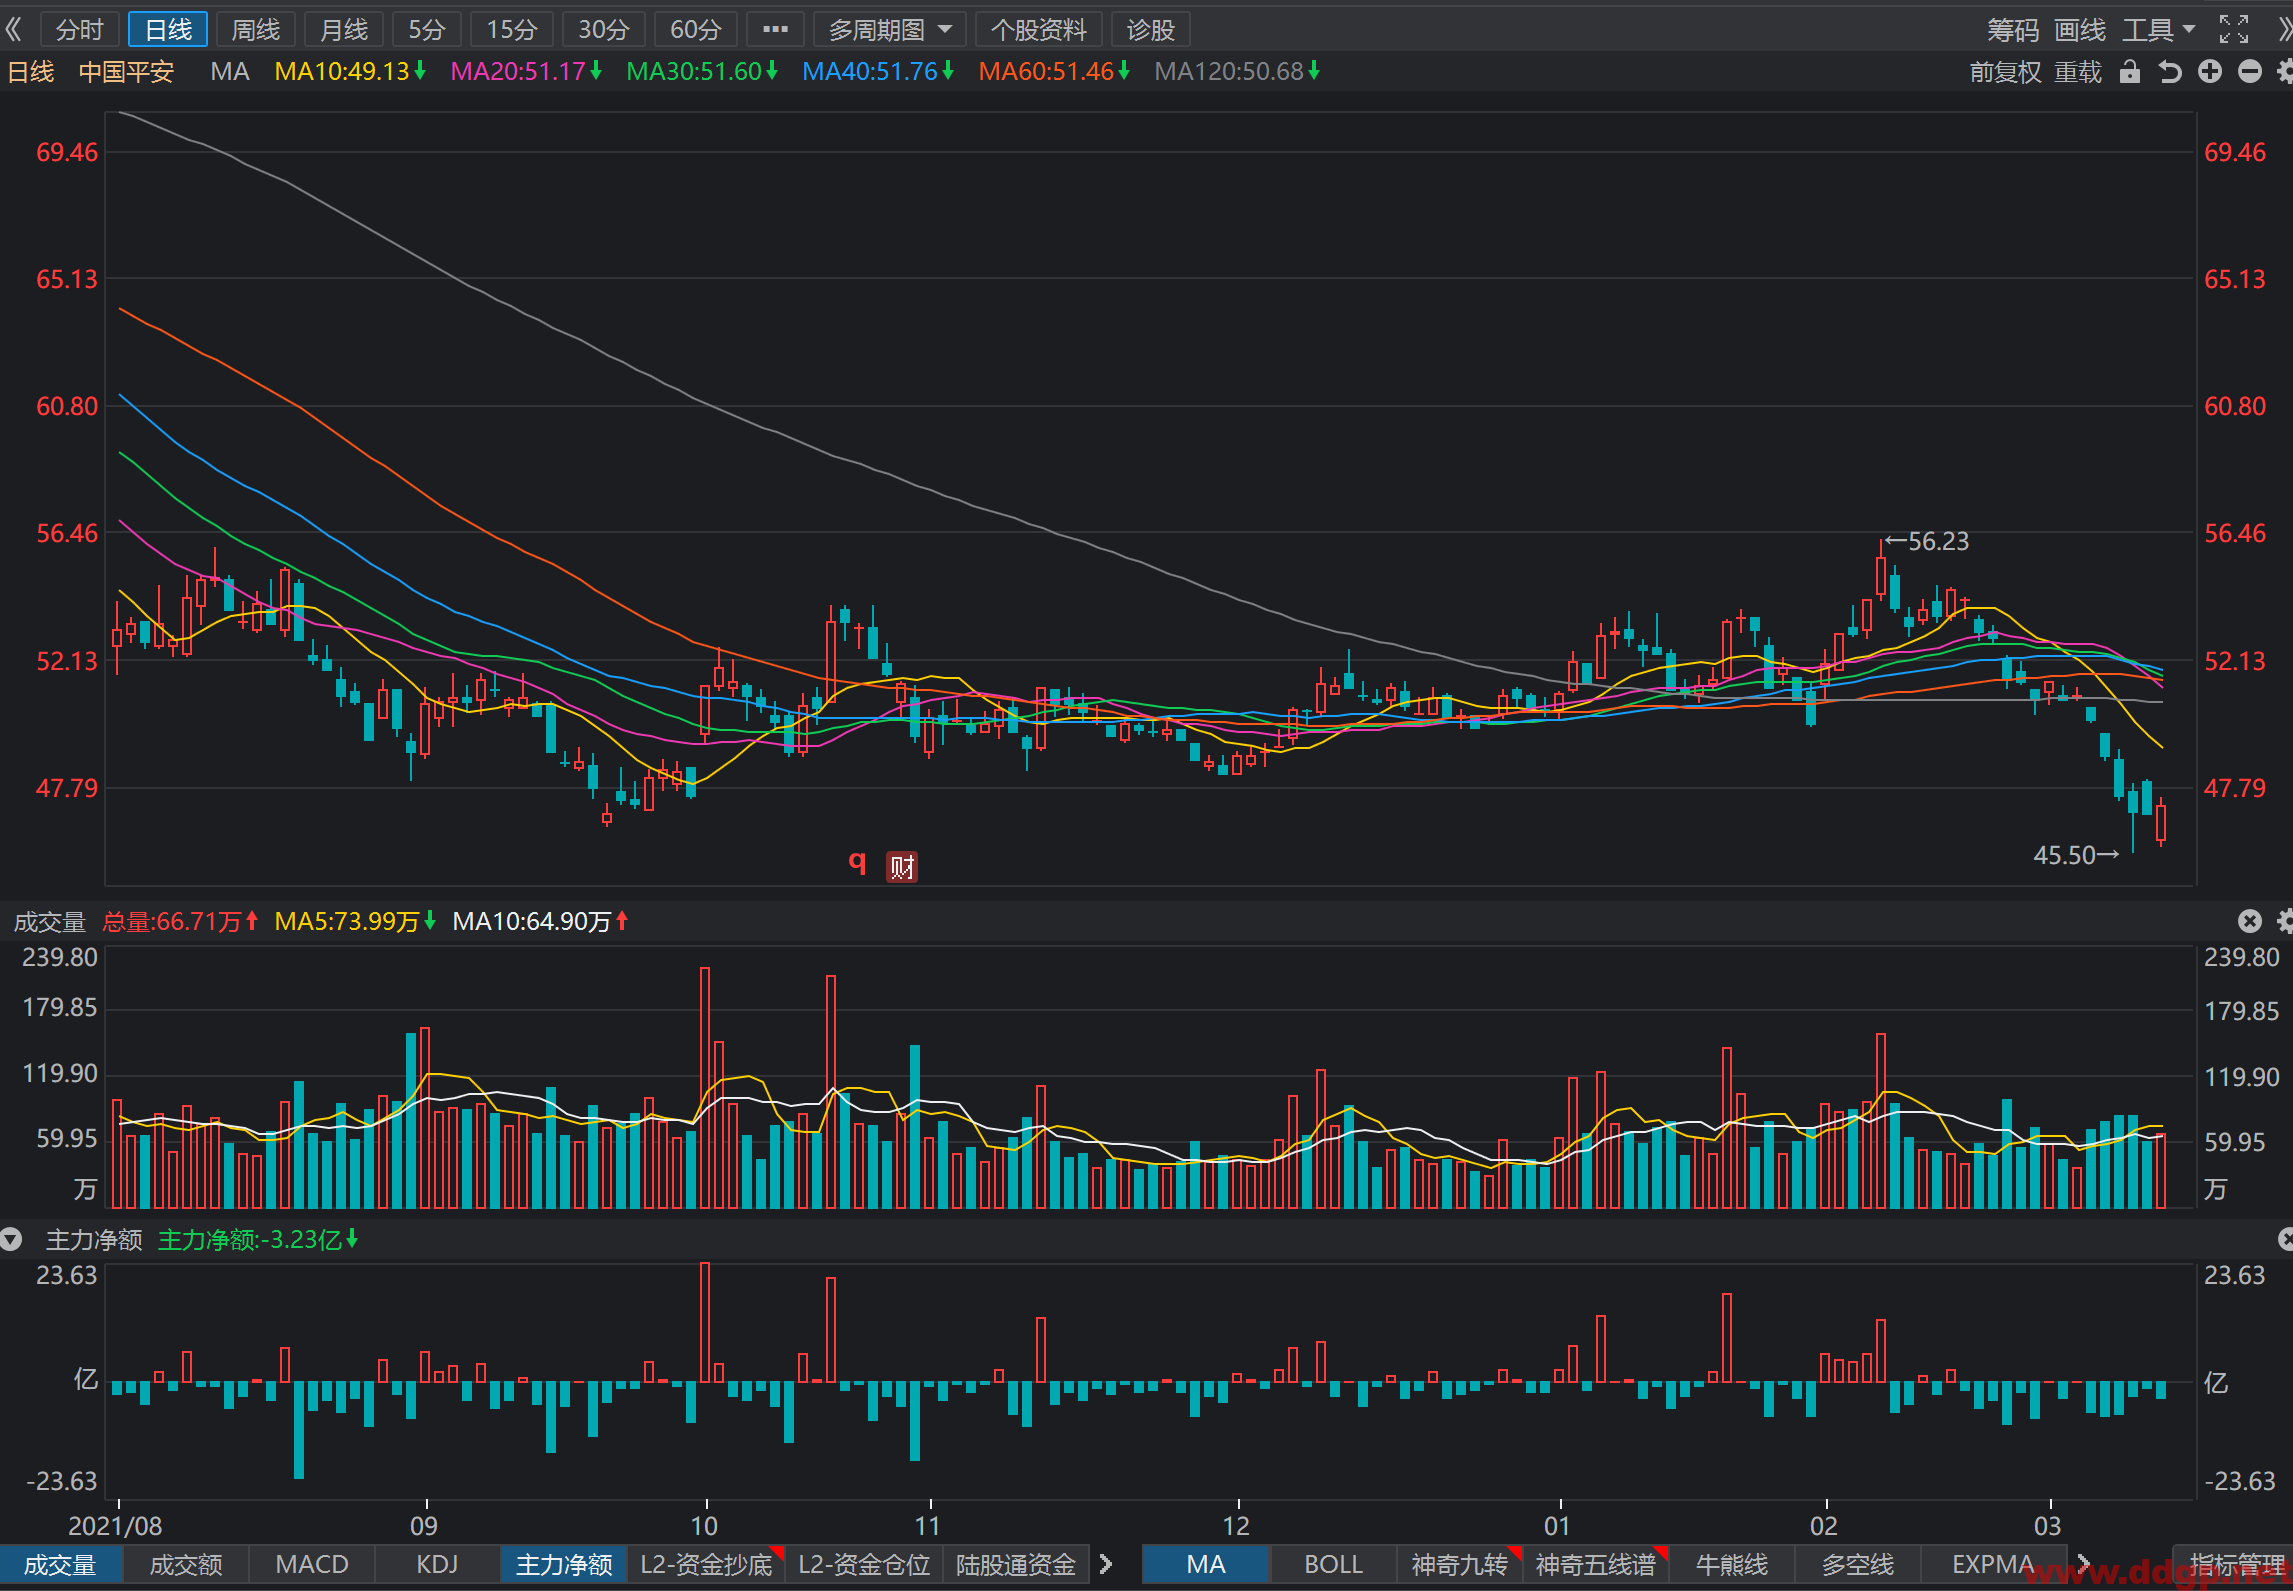Select the 神奇九转 overlay tab

pyautogui.click(x=1459, y=1565)
